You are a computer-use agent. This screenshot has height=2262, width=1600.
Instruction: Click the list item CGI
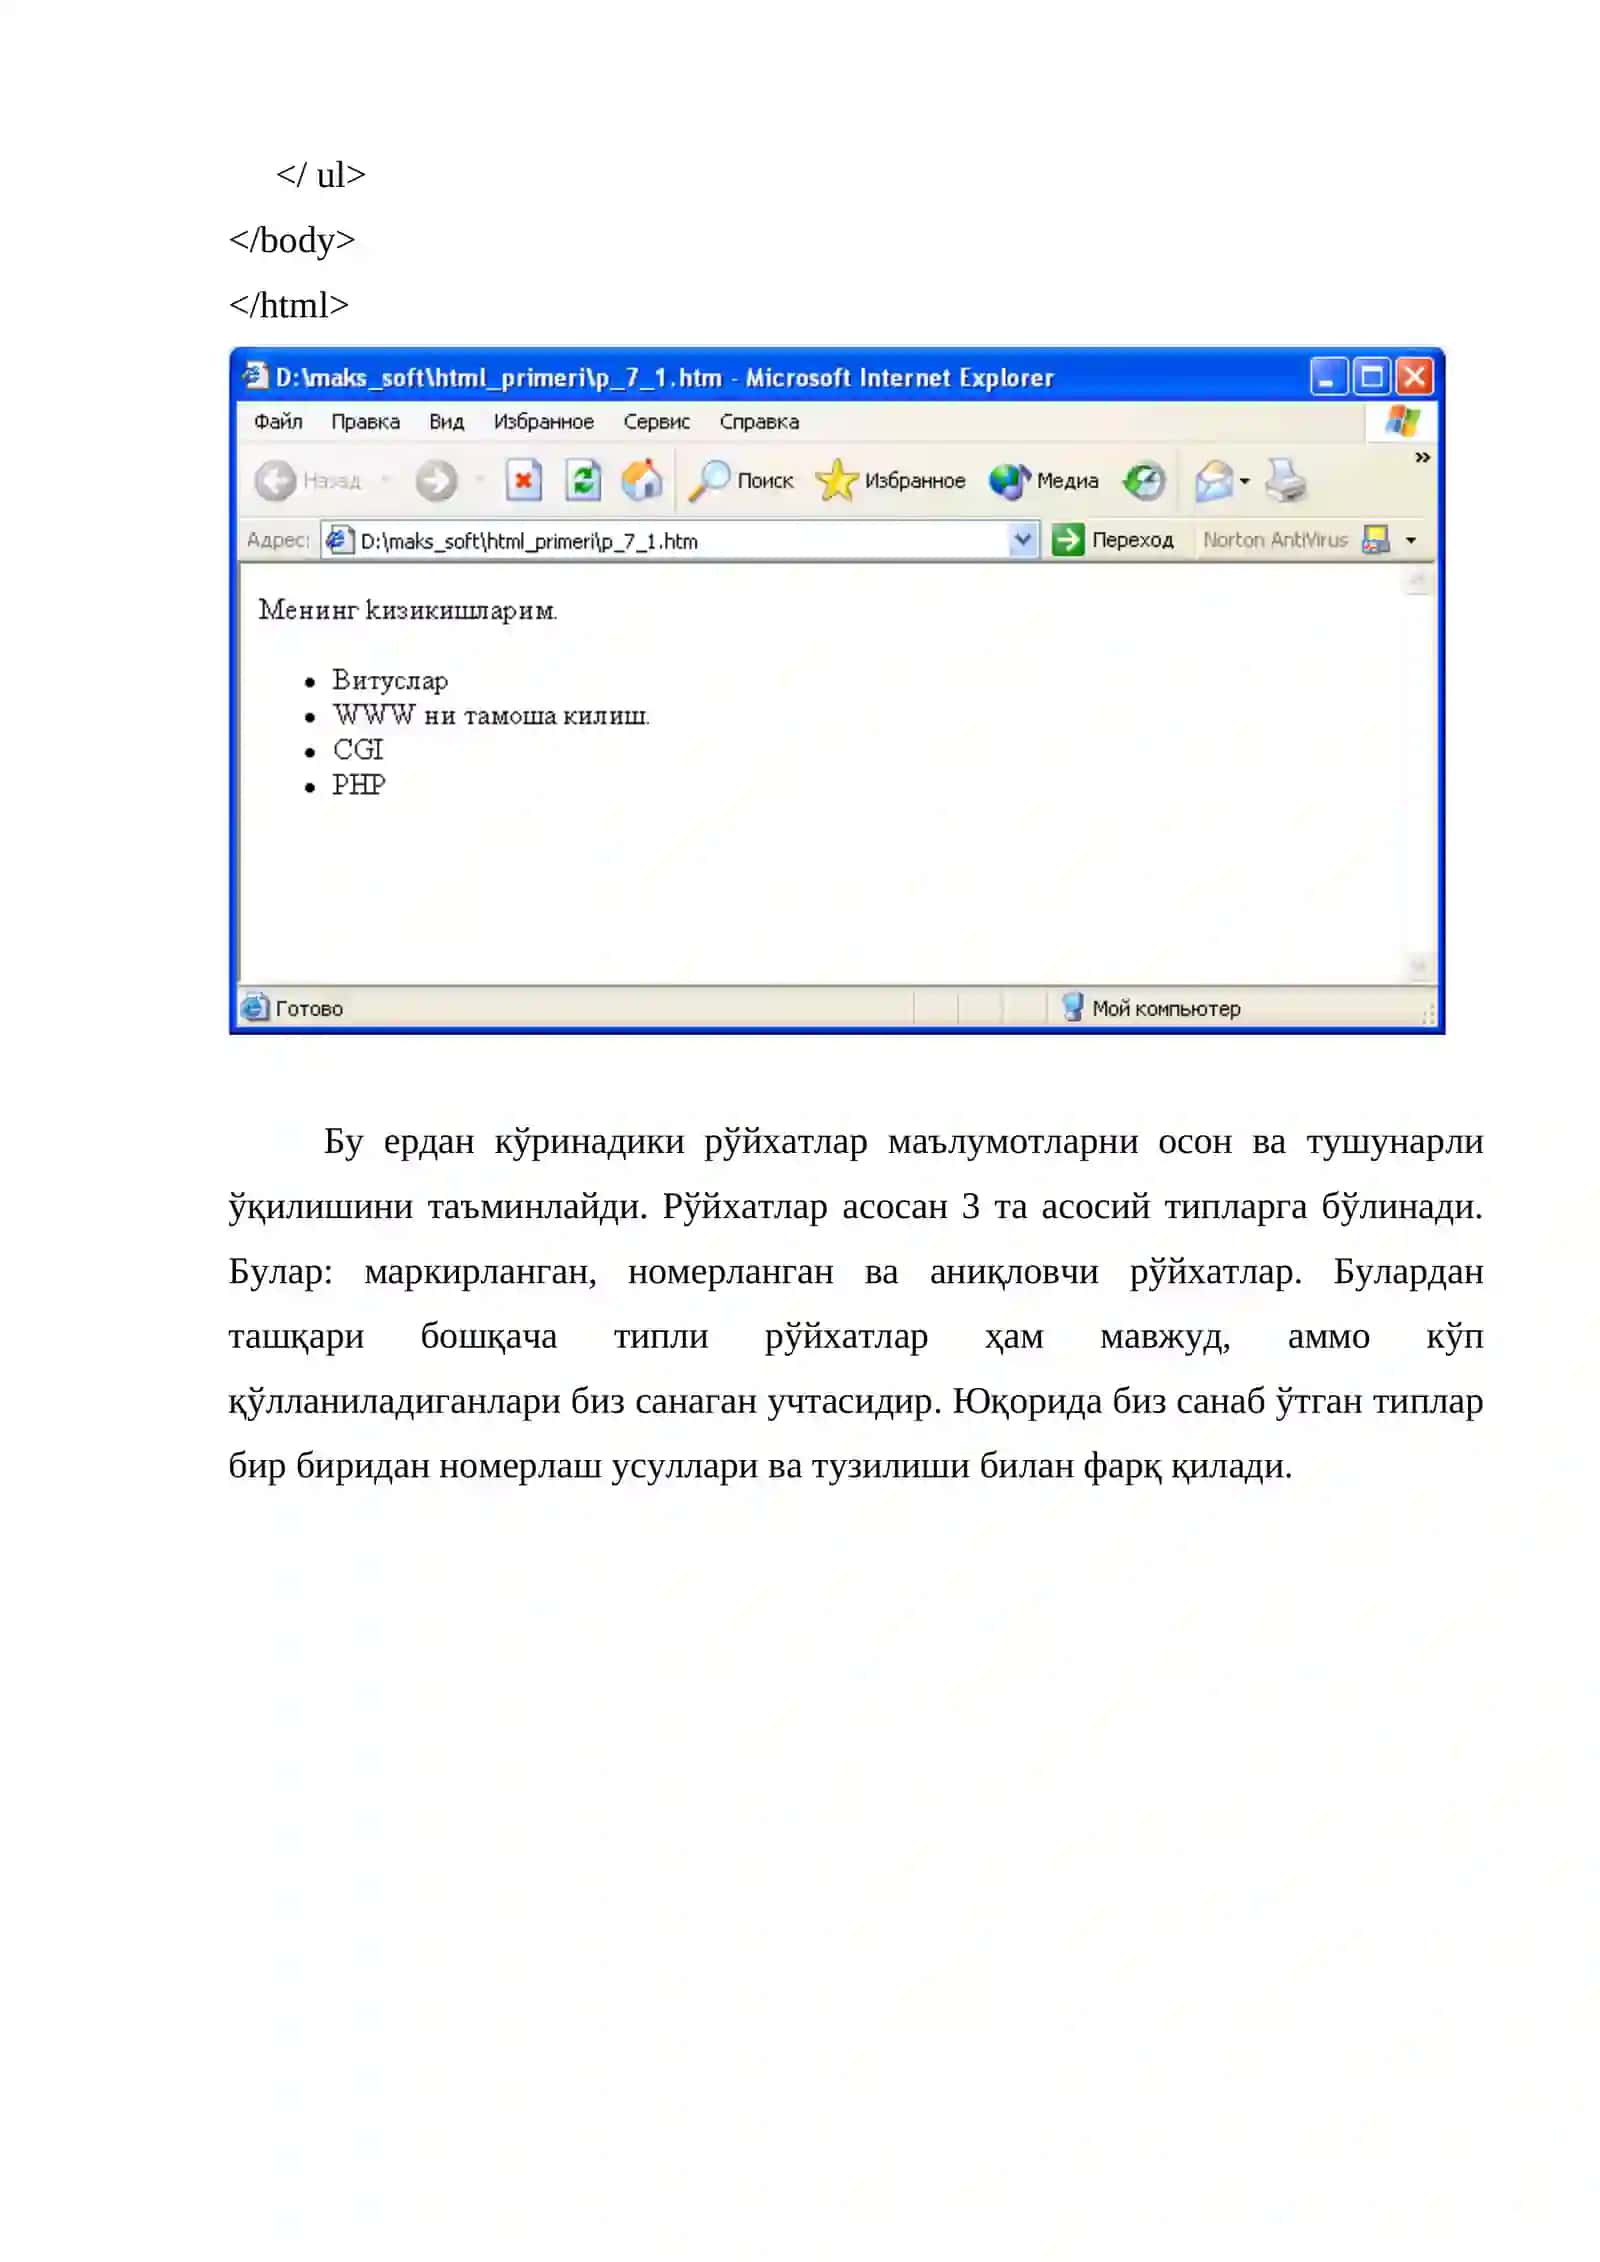[x=358, y=750]
